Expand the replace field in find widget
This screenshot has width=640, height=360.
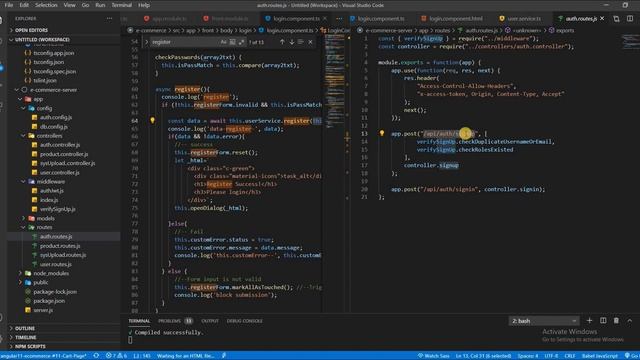coord(147,42)
